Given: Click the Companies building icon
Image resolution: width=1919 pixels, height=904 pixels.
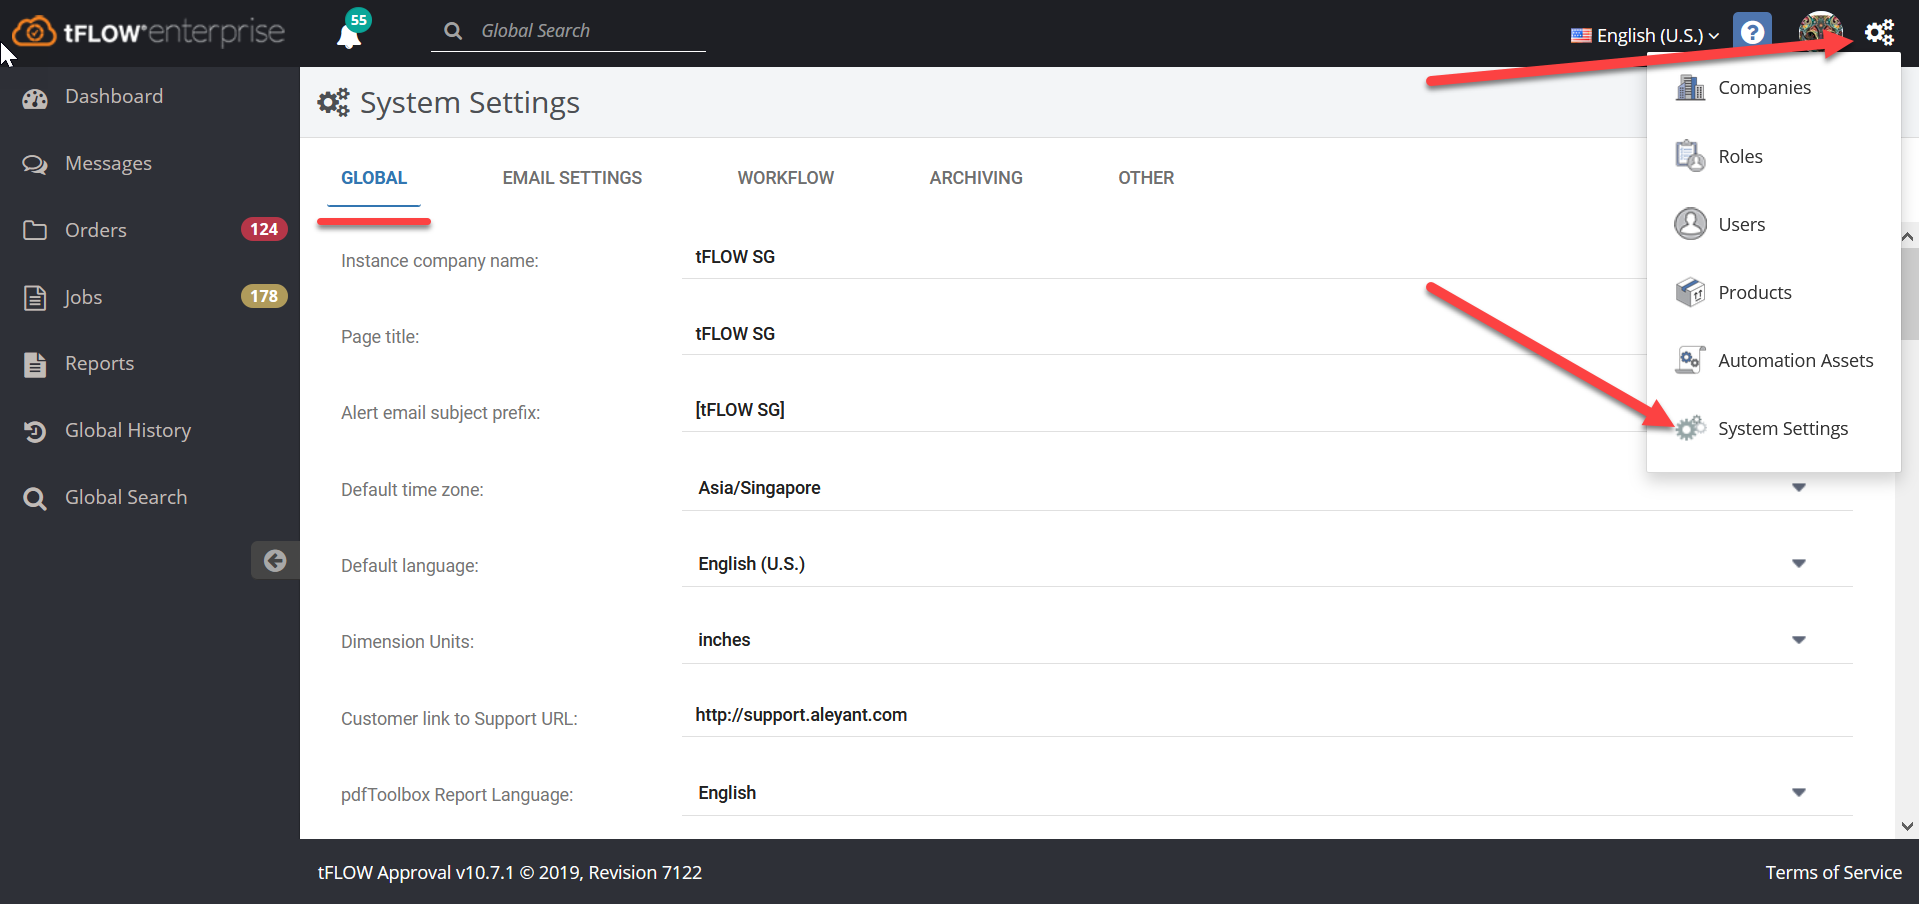Looking at the screenshot, I should tap(1690, 88).
